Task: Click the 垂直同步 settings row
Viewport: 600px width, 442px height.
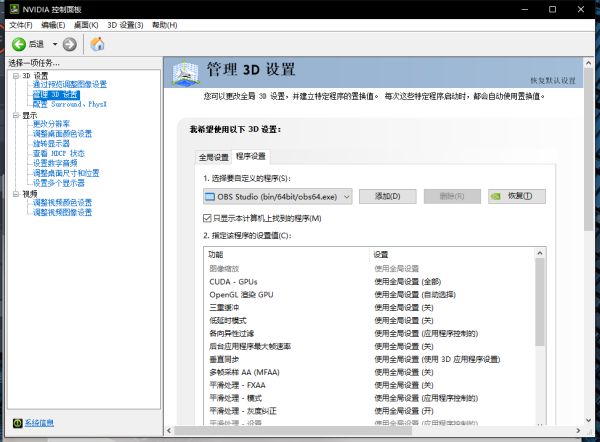Action: click(x=369, y=360)
